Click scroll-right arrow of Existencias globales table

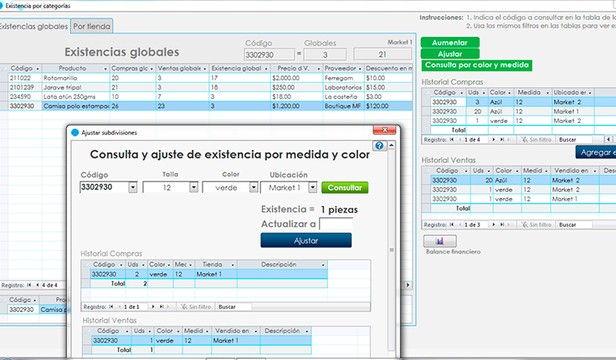pyautogui.click(x=408, y=285)
